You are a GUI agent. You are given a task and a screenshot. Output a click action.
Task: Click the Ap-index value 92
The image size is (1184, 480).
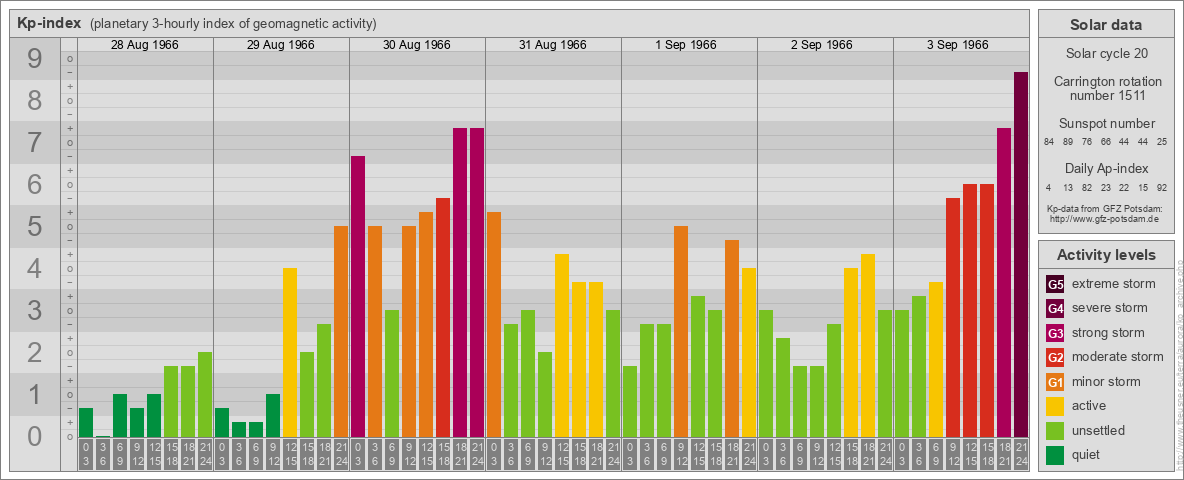(1162, 188)
